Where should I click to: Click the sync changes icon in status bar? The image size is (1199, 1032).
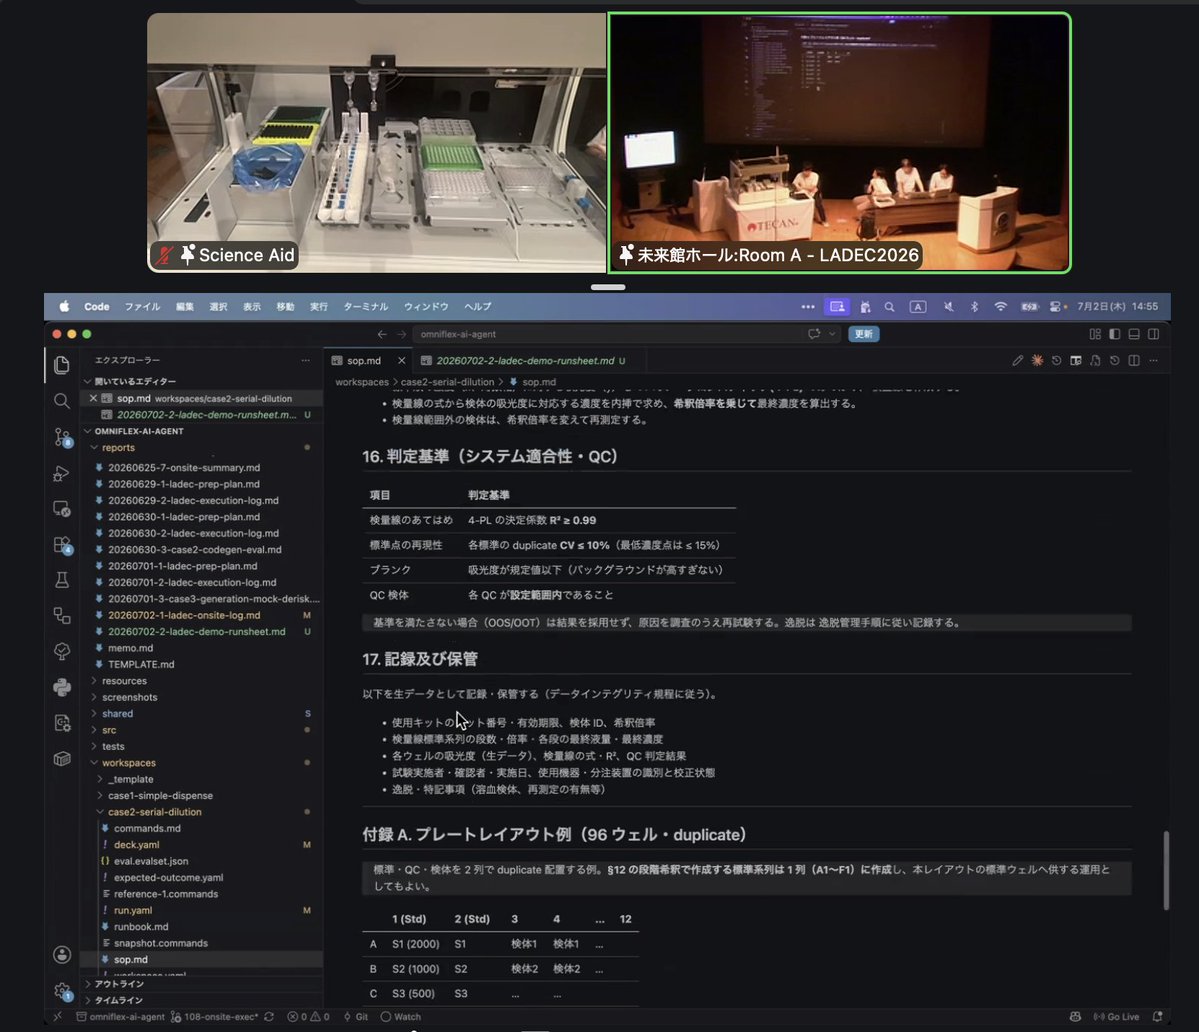point(269,1017)
